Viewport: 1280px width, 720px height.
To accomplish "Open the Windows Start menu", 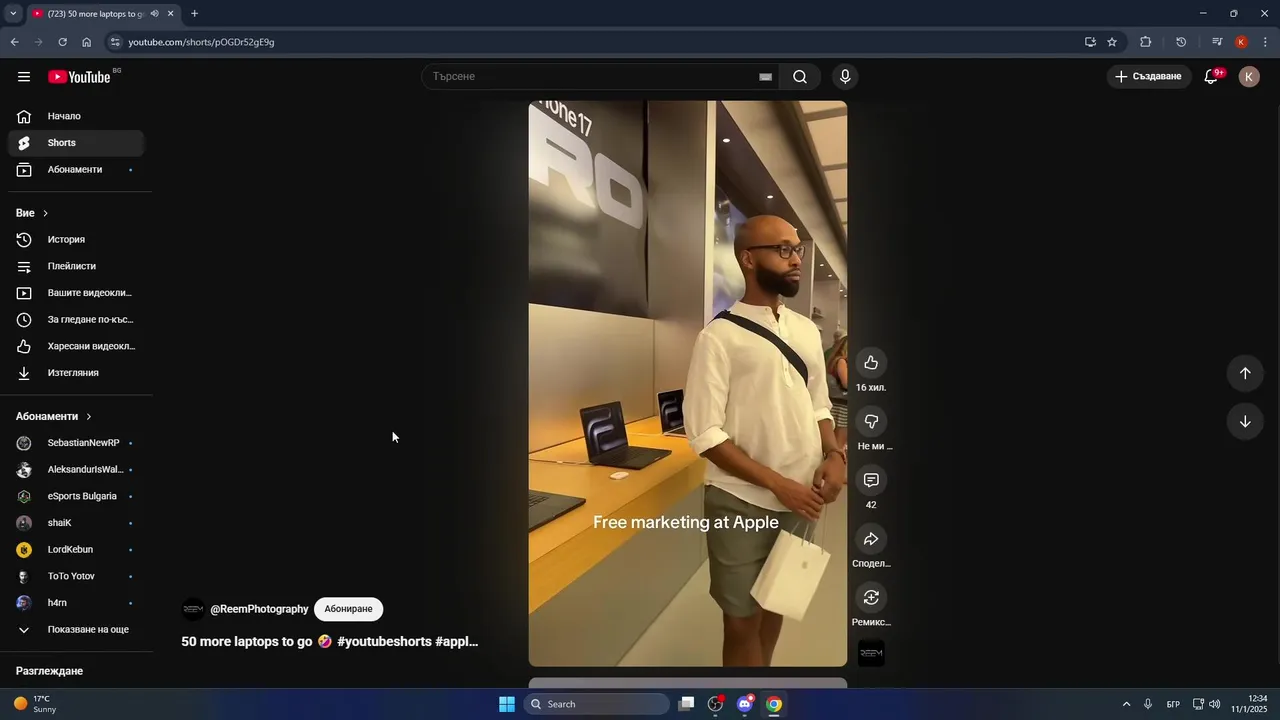I will (507, 704).
